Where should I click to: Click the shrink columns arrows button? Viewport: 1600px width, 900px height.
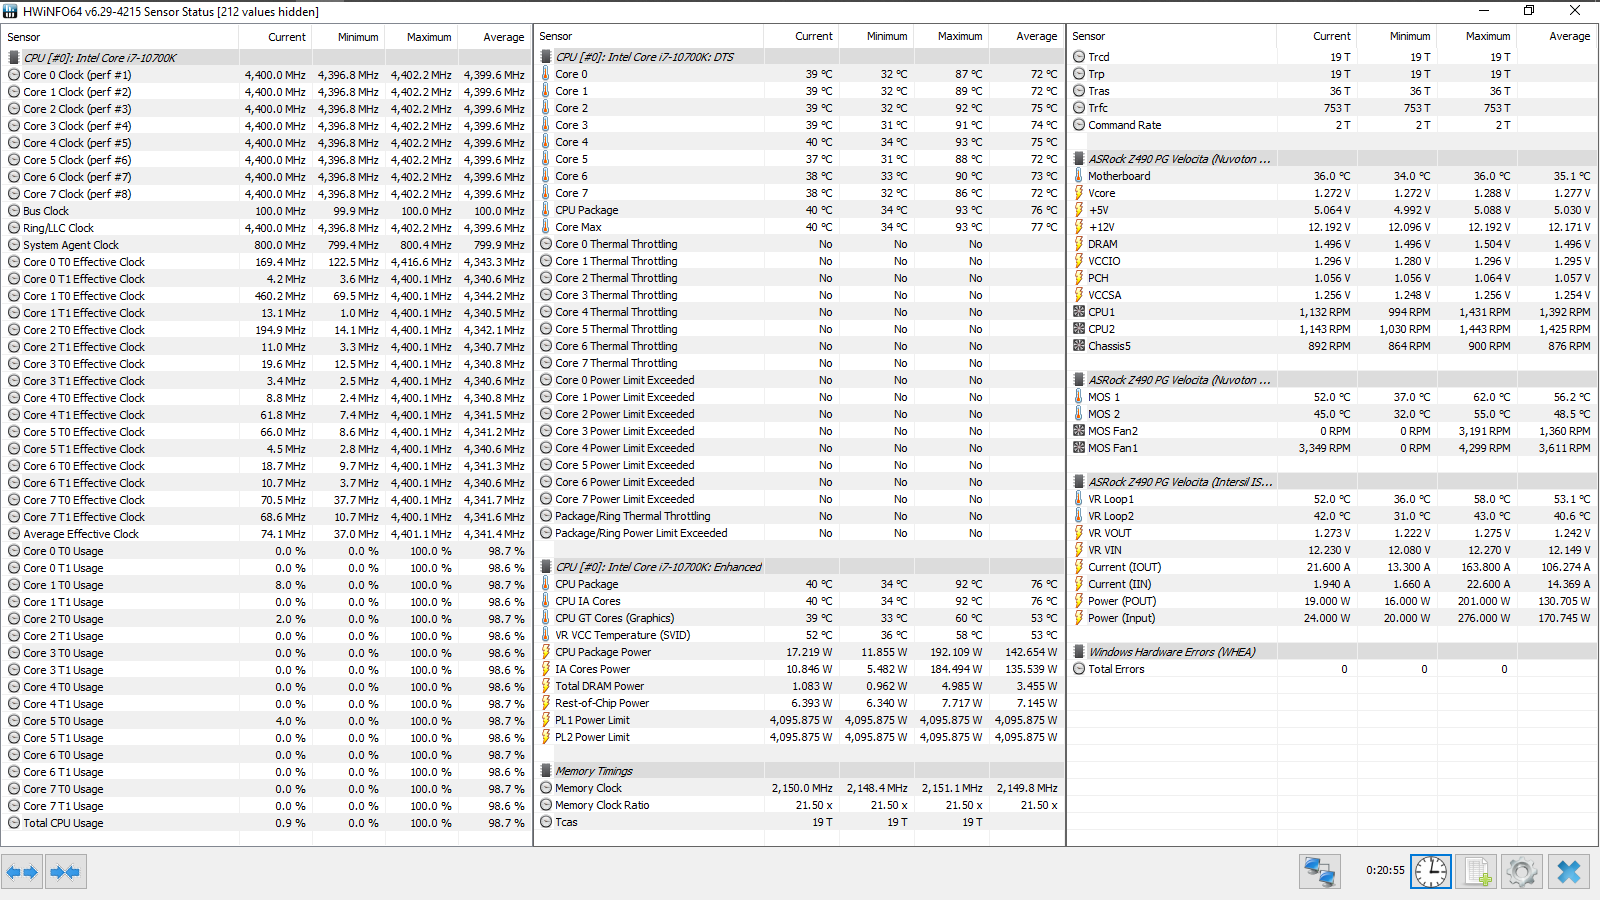tap(65, 872)
